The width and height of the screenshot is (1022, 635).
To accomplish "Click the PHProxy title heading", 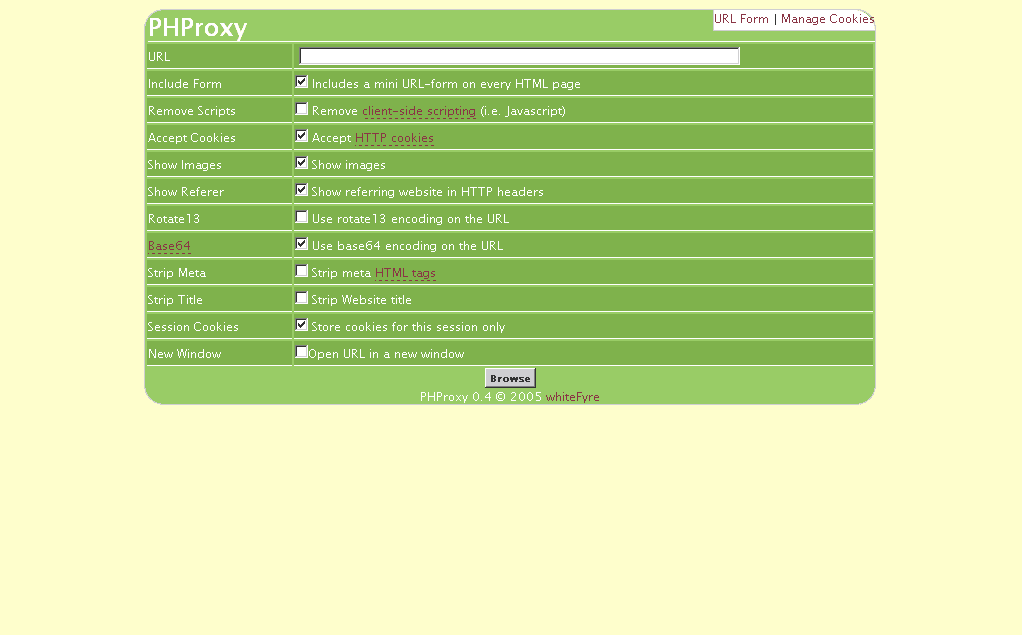I will coord(197,27).
